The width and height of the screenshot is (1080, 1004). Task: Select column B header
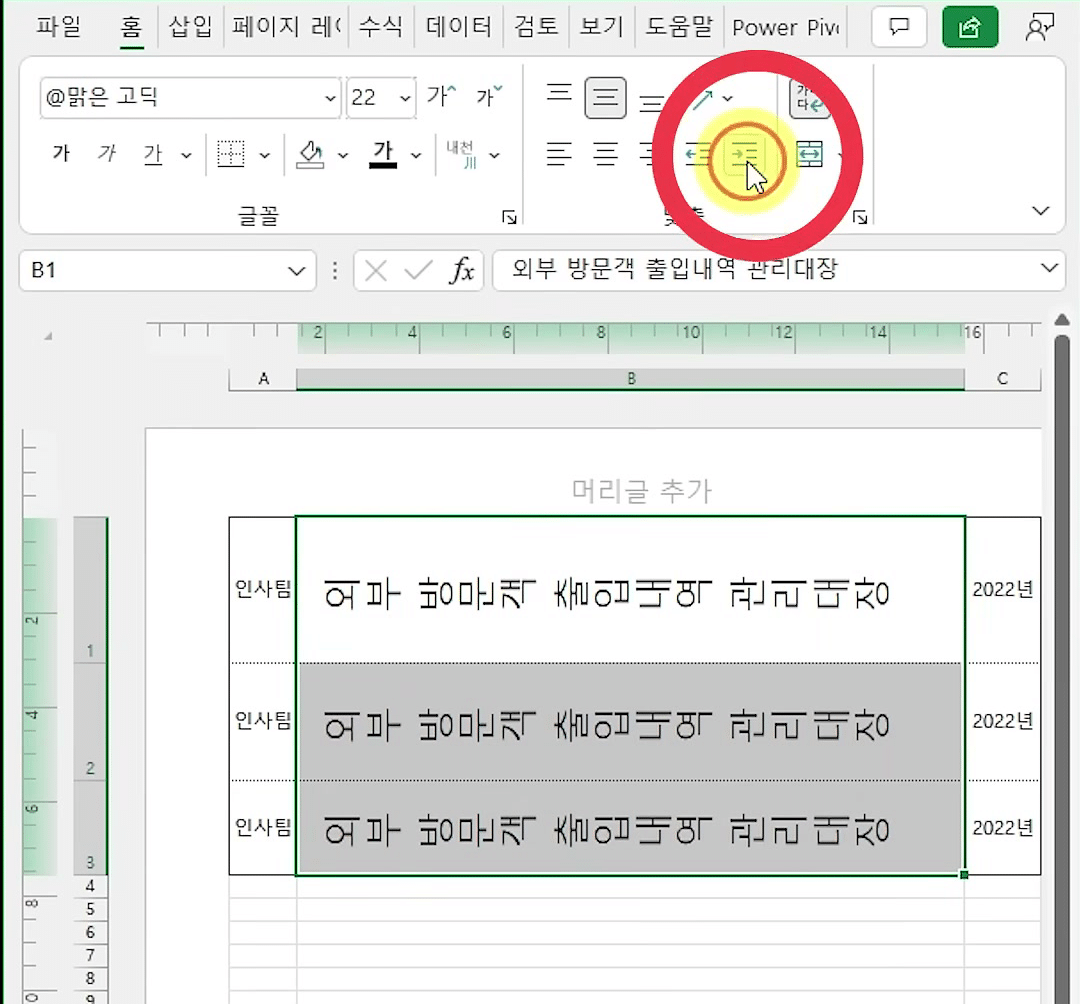(x=631, y=379)
